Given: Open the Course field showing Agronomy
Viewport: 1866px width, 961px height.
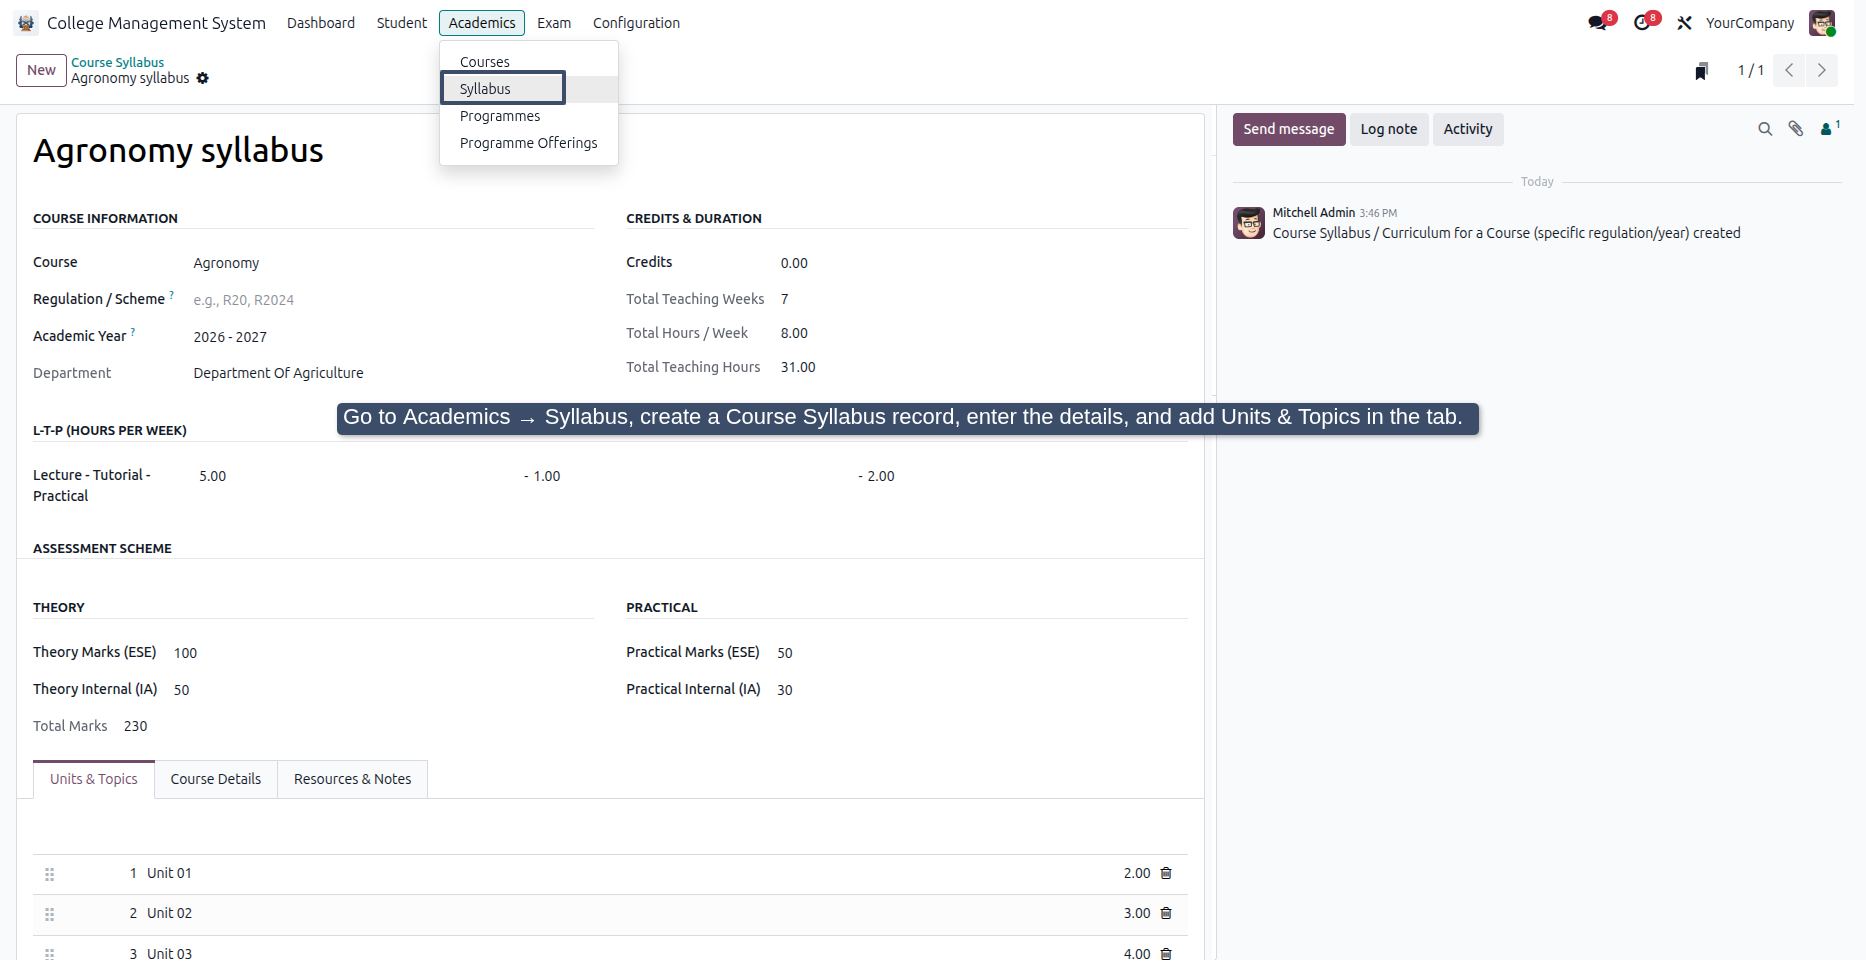Looking at the screenshot, I should 393,263.
